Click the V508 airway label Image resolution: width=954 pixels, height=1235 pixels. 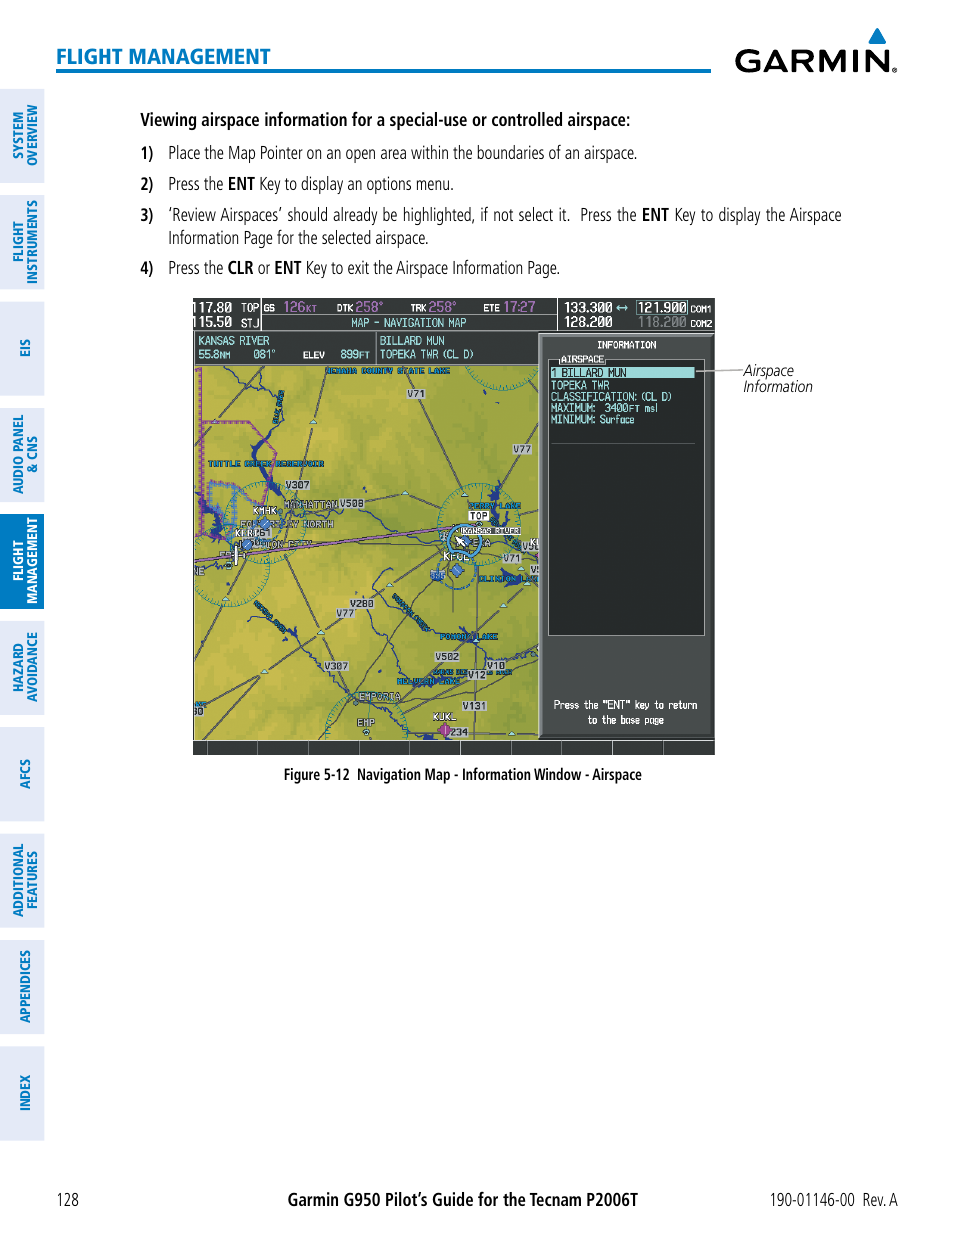(x=352, y=504)
